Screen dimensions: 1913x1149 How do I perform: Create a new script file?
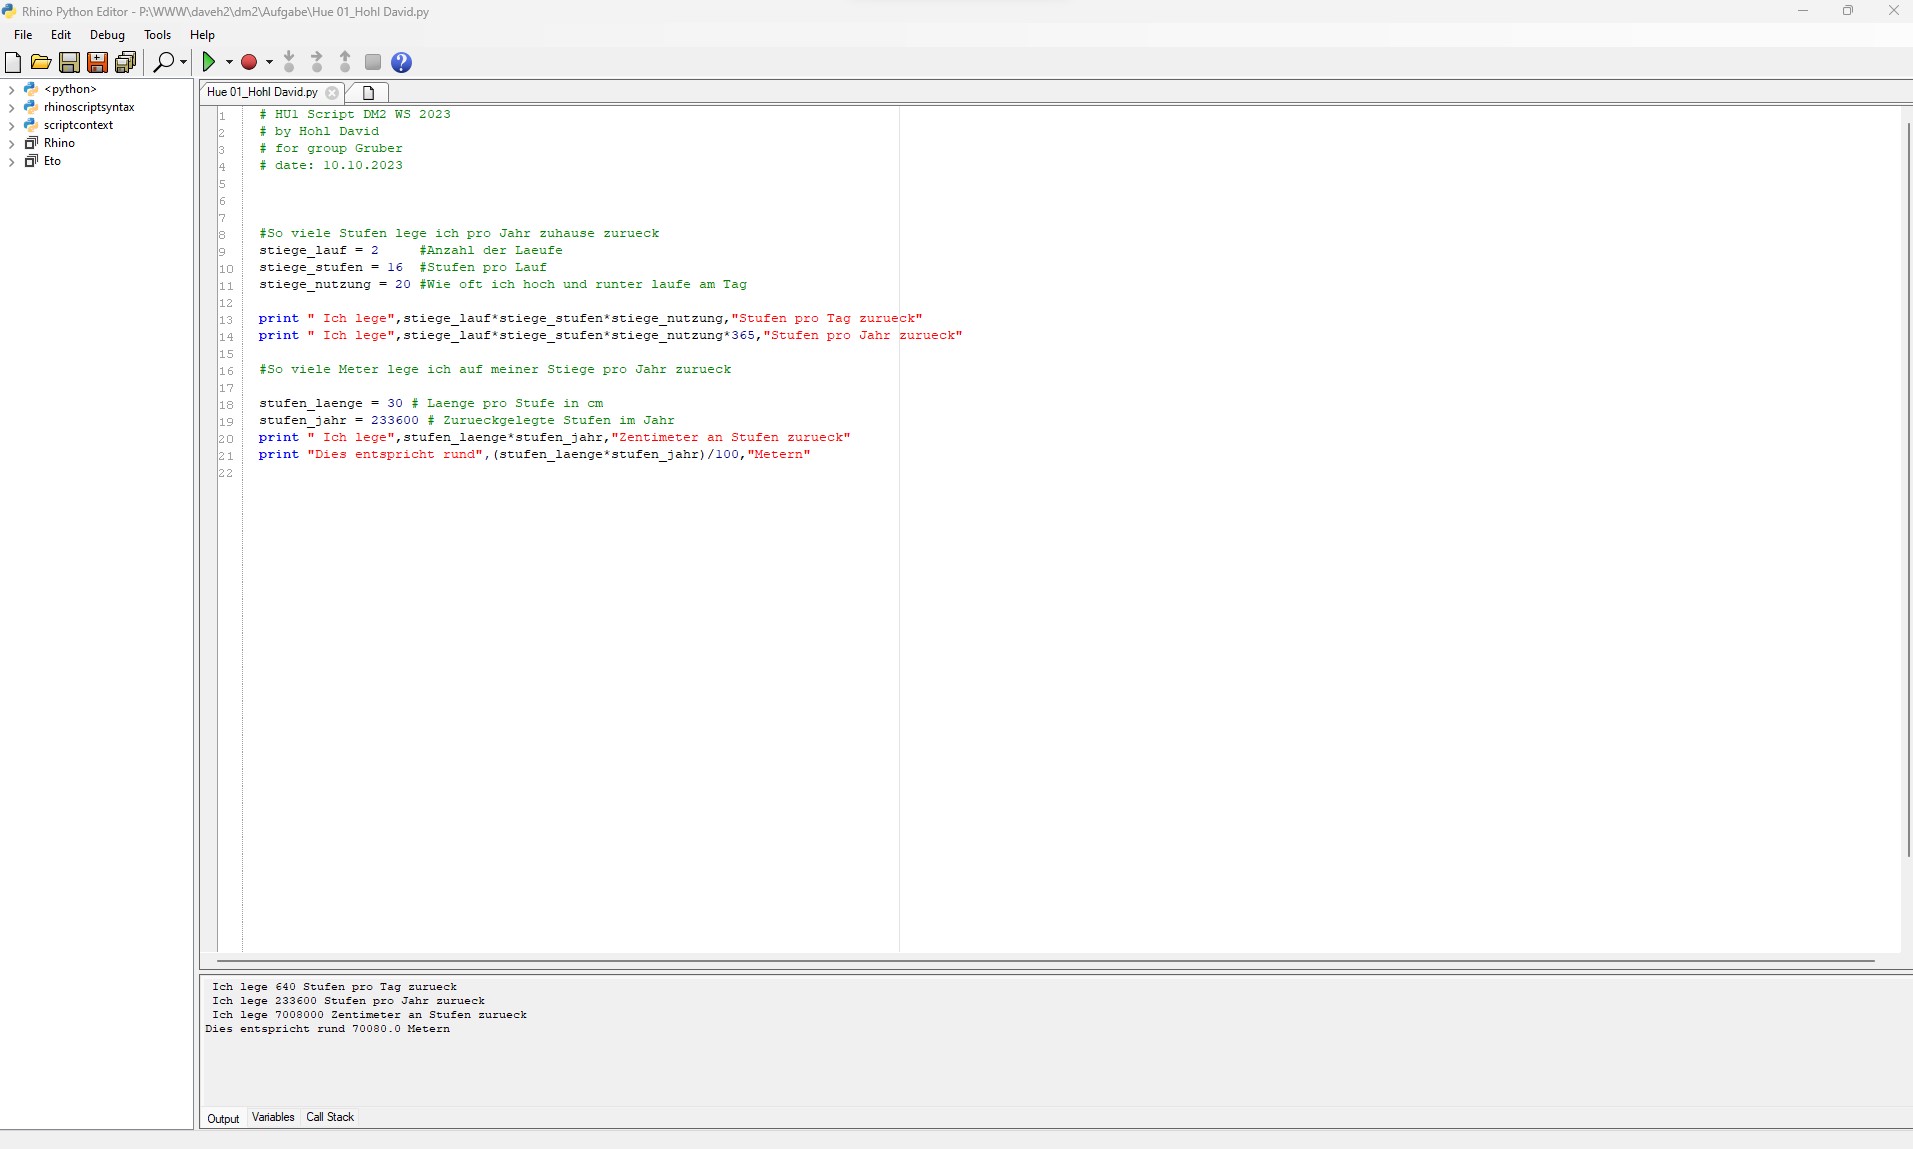tap(13, 63)
